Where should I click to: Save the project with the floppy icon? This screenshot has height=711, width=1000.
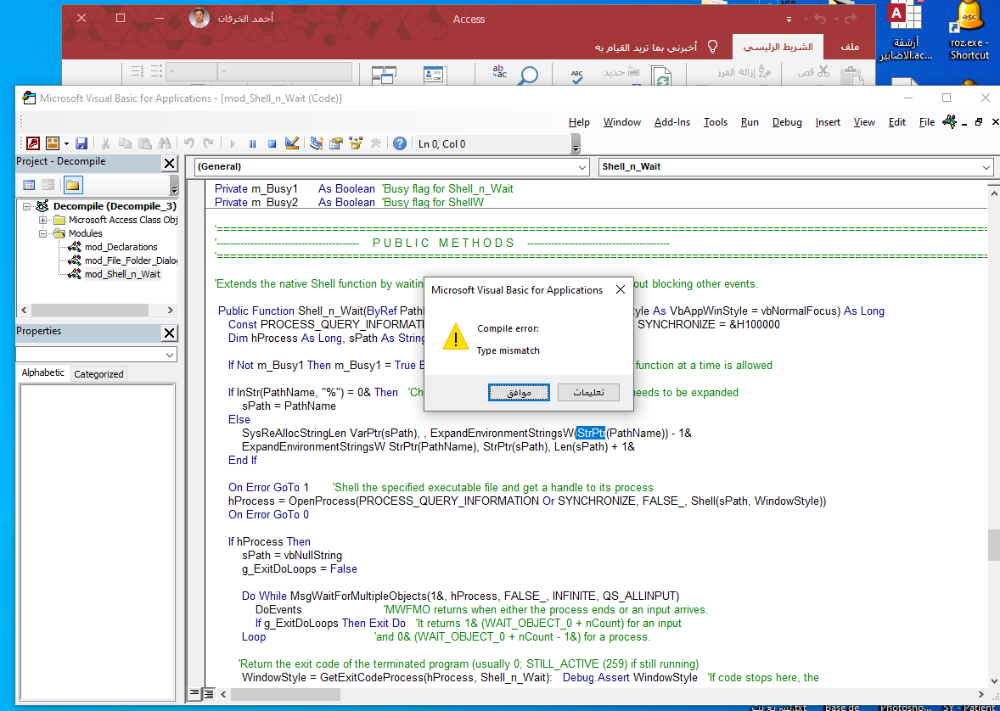[81, 143]
